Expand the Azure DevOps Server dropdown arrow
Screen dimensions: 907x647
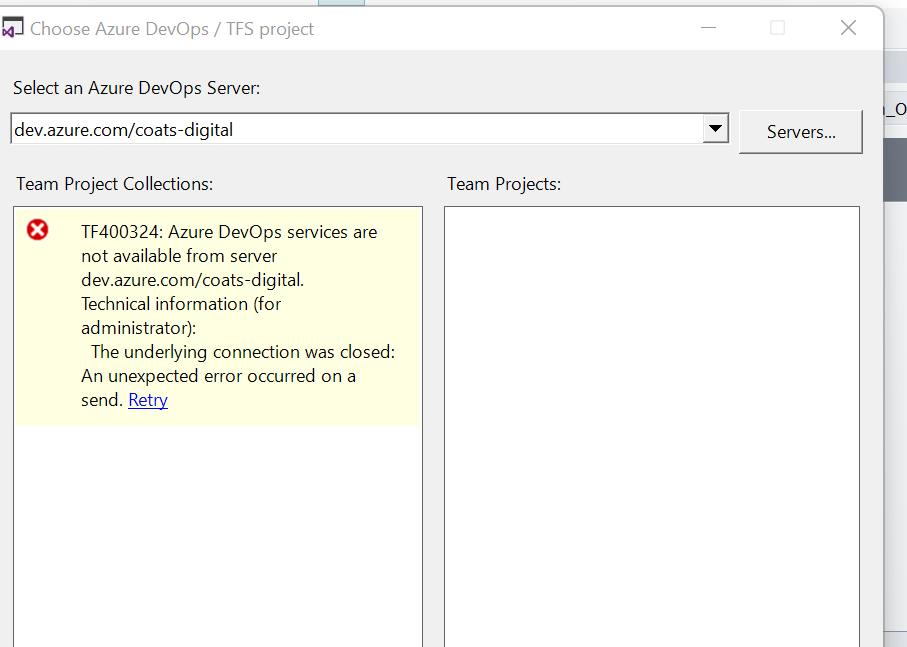tap(714, 129)
